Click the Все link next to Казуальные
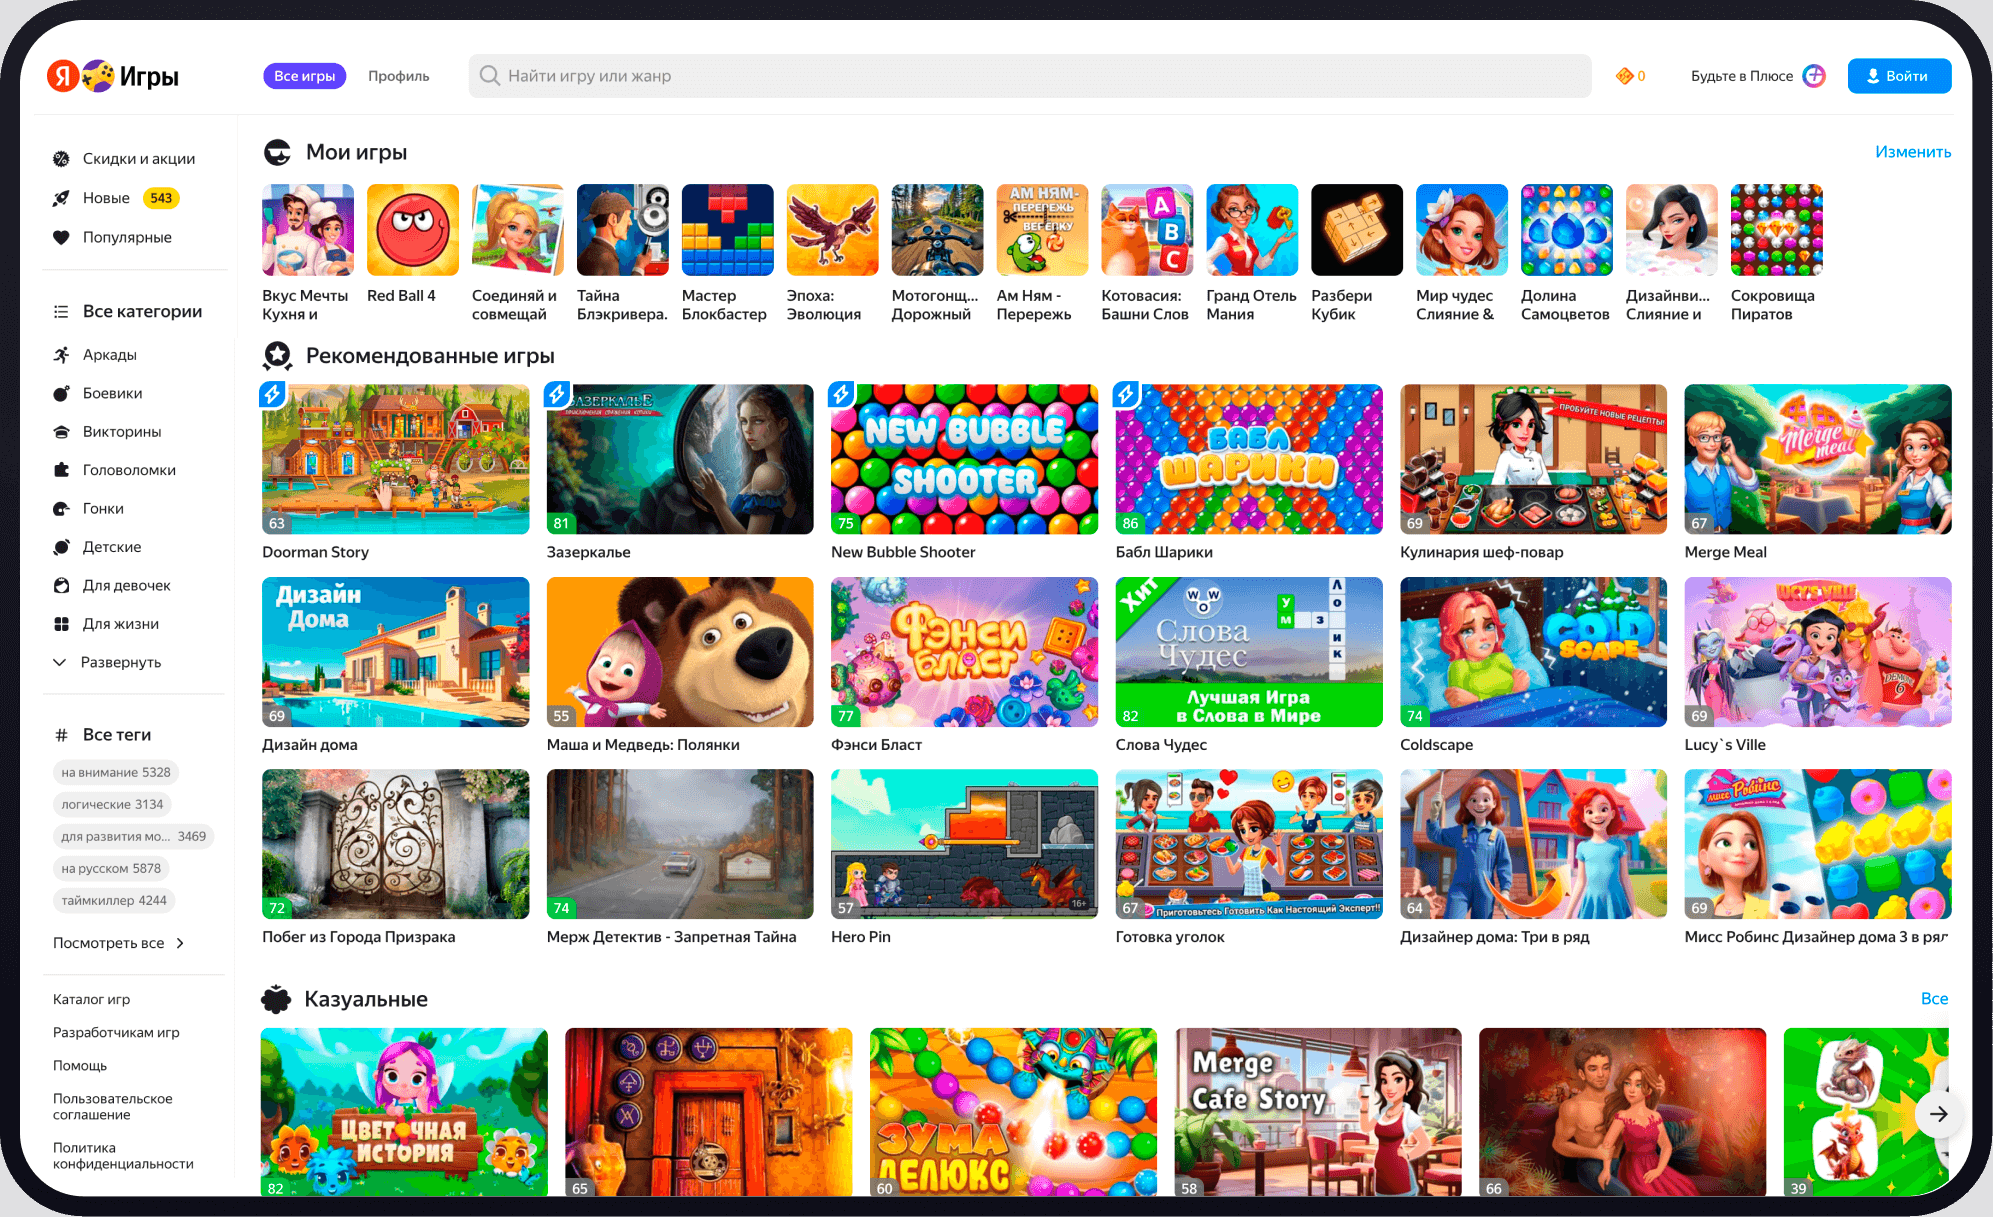The width and height of the screenshot is (1993, 1217). coord(1934,999)
